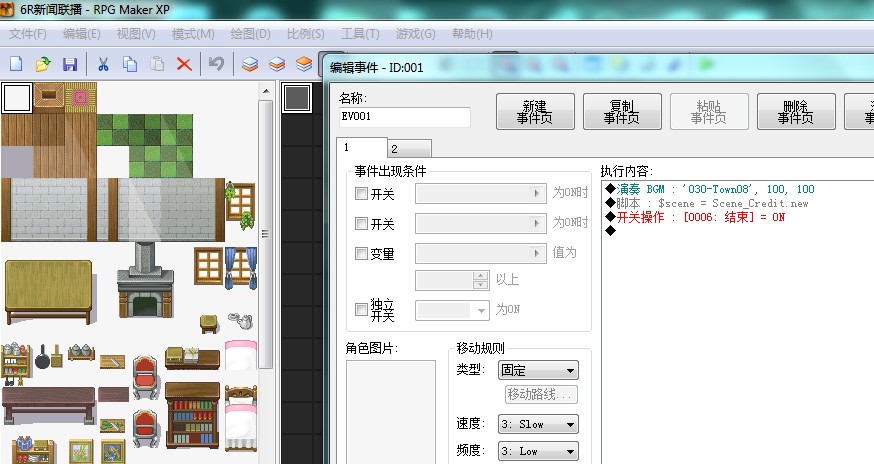
Task: Click the variable value spinner arrows
Action: [480, 281]
